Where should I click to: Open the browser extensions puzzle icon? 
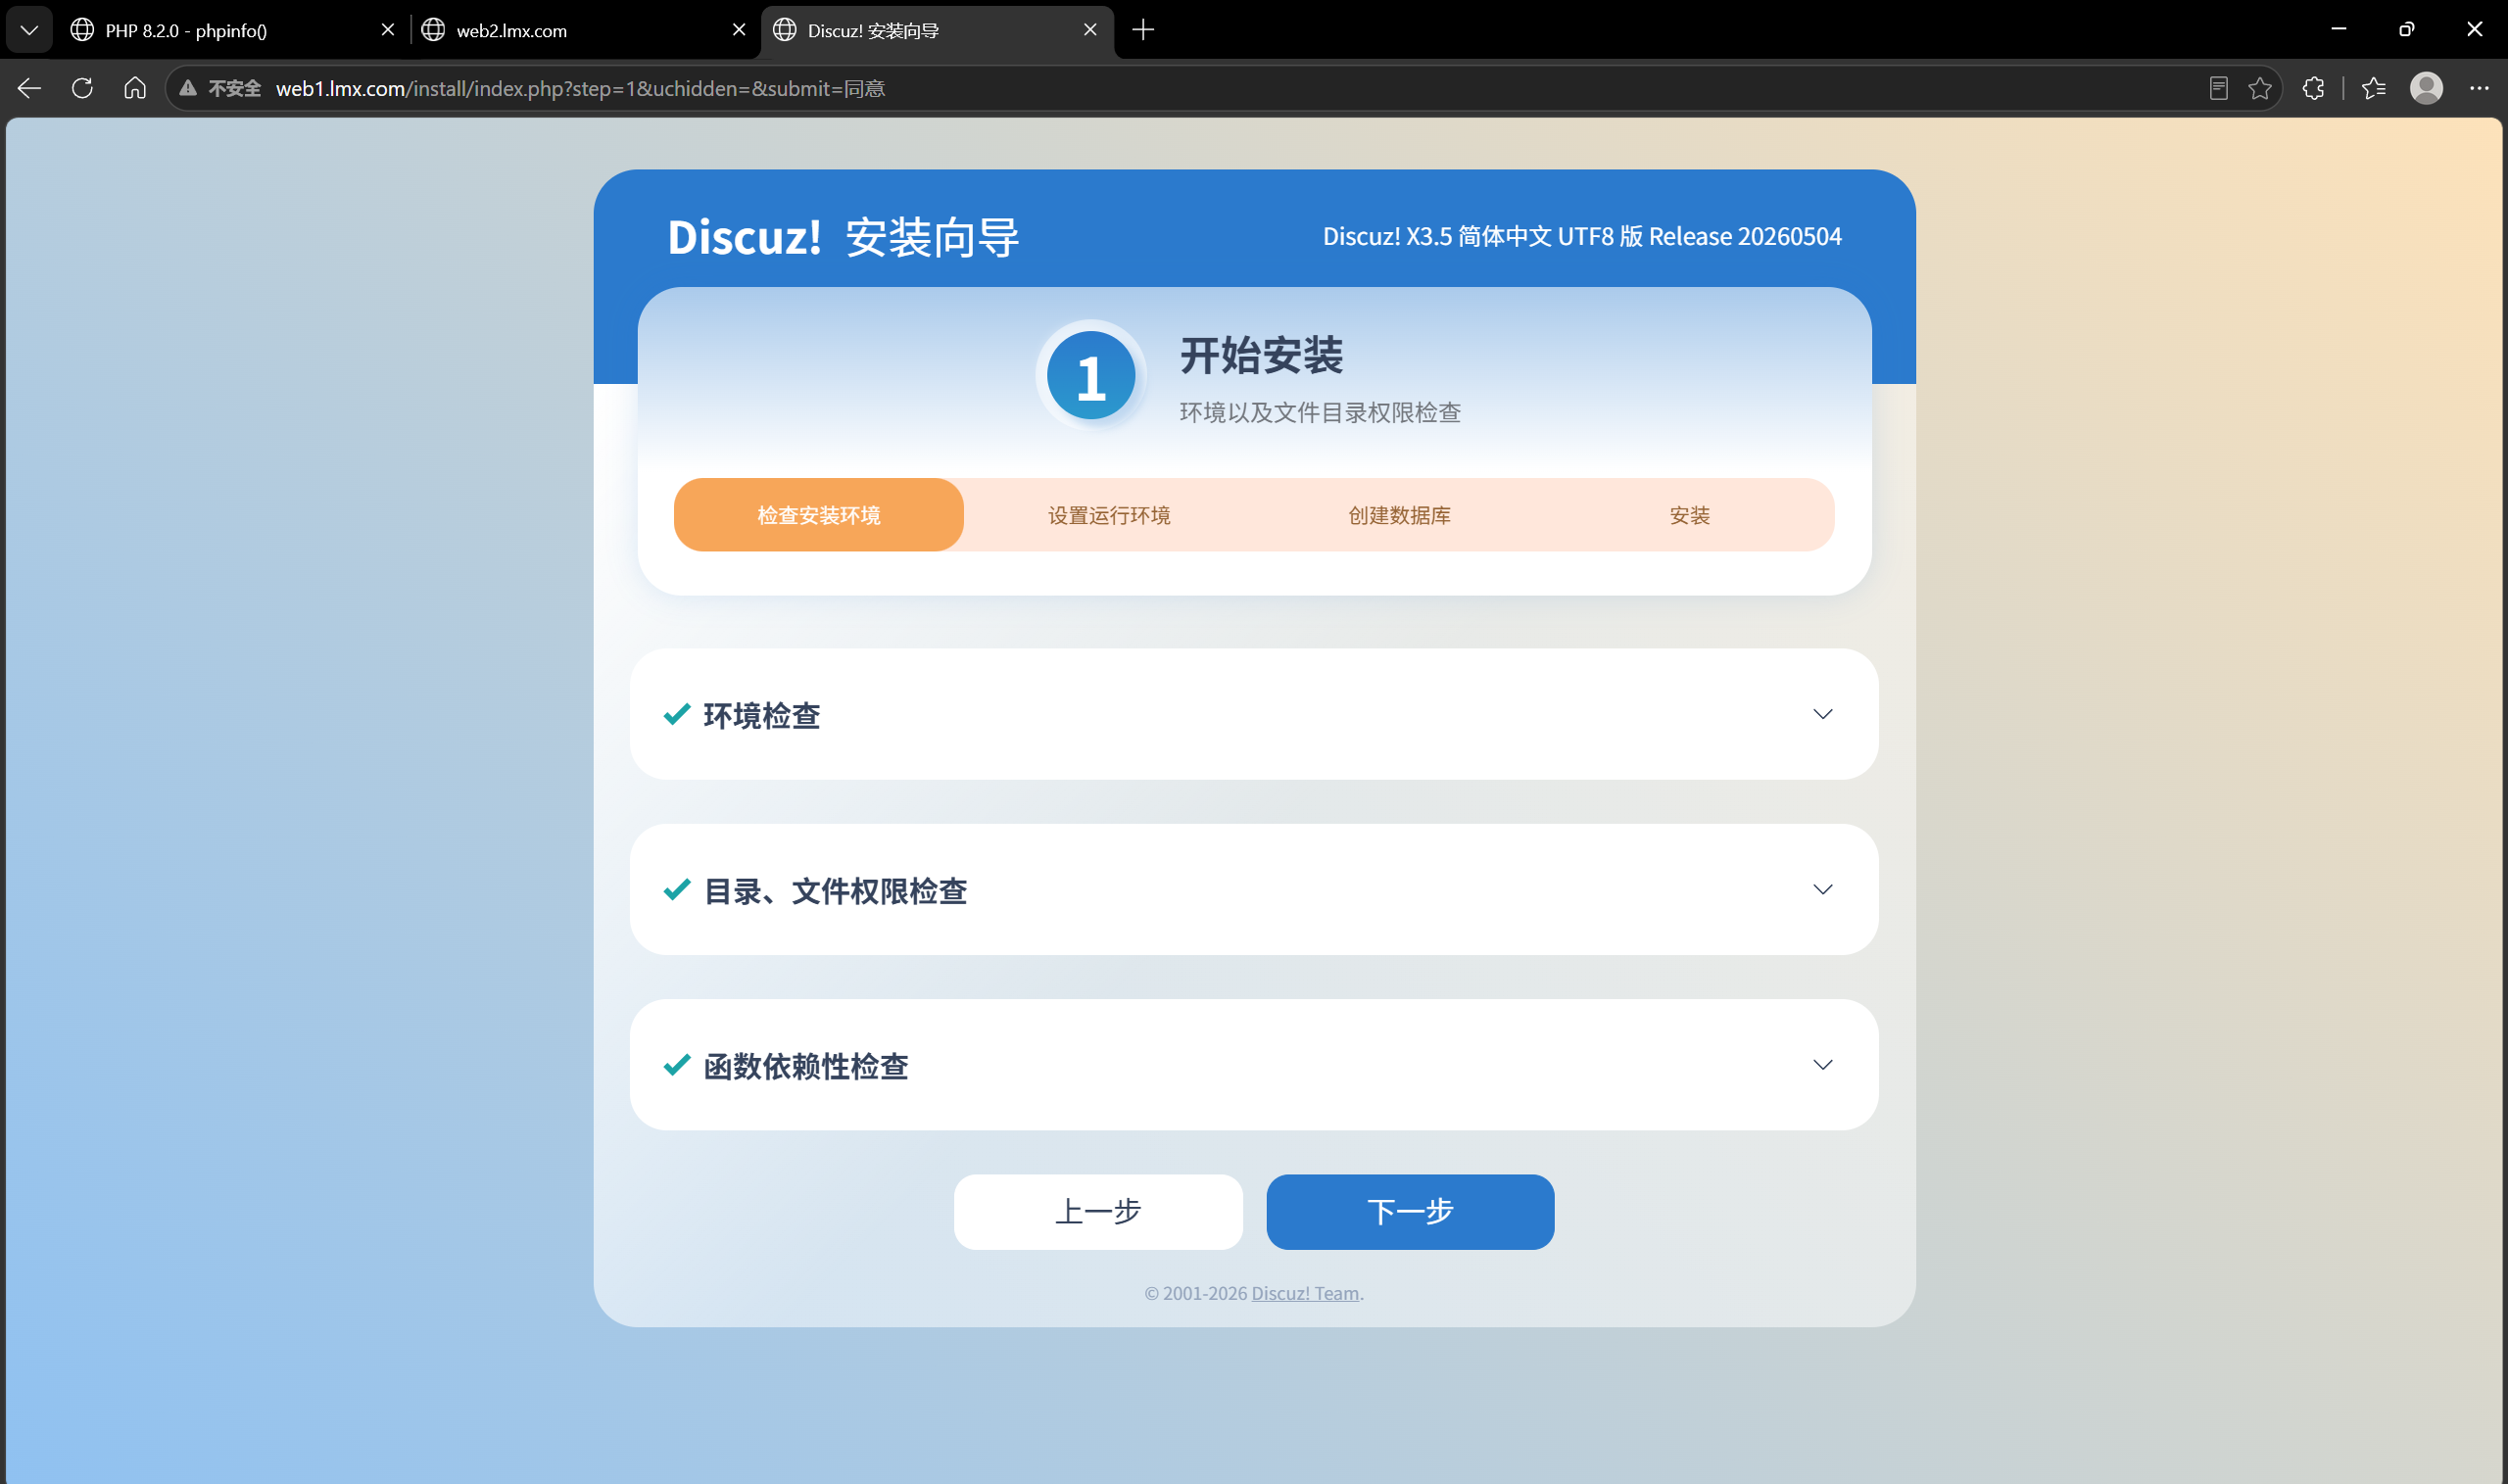[2313, 88]
